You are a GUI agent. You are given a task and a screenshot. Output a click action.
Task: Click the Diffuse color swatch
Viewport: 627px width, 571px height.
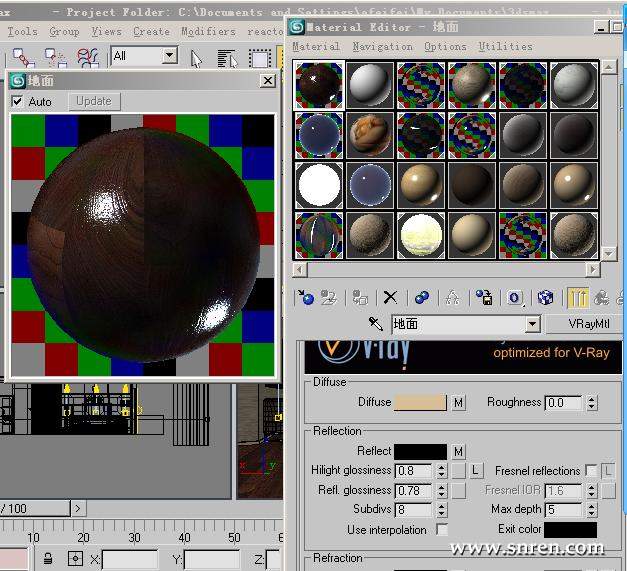[419, 402]
